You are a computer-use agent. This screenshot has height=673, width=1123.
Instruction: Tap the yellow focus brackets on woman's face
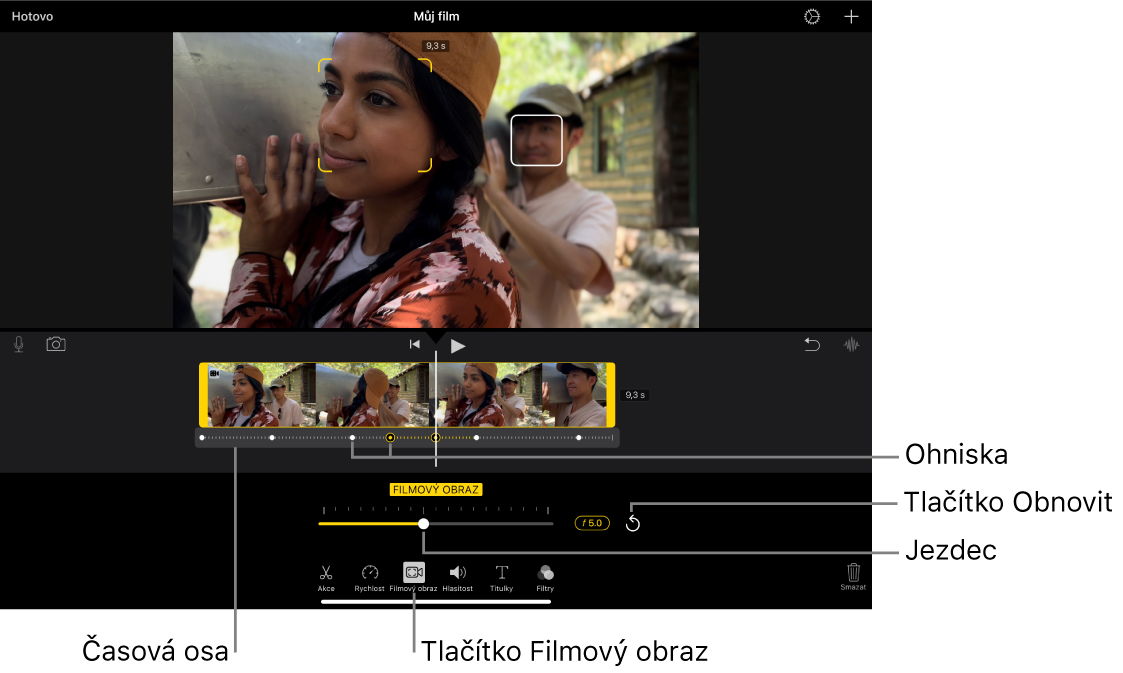tap(375, 115)
